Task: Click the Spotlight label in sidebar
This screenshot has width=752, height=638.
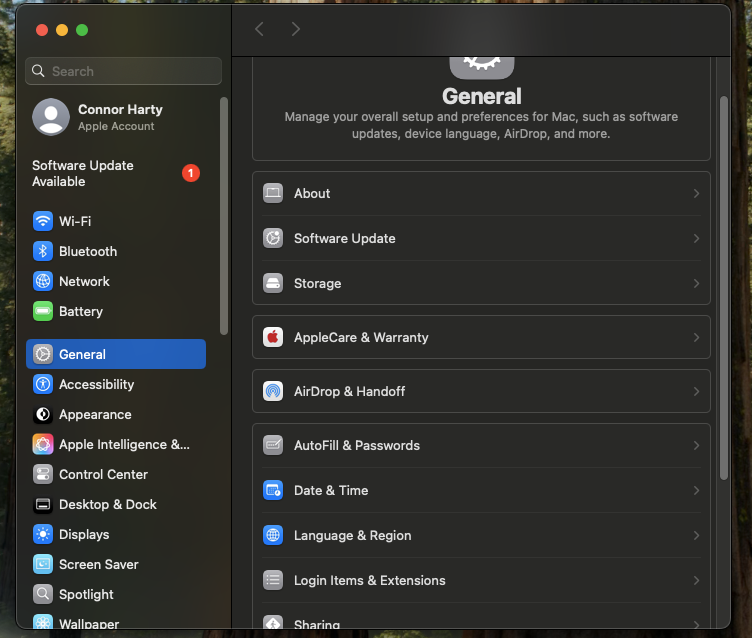Action: pyautogui.click(x=86, y=594)
